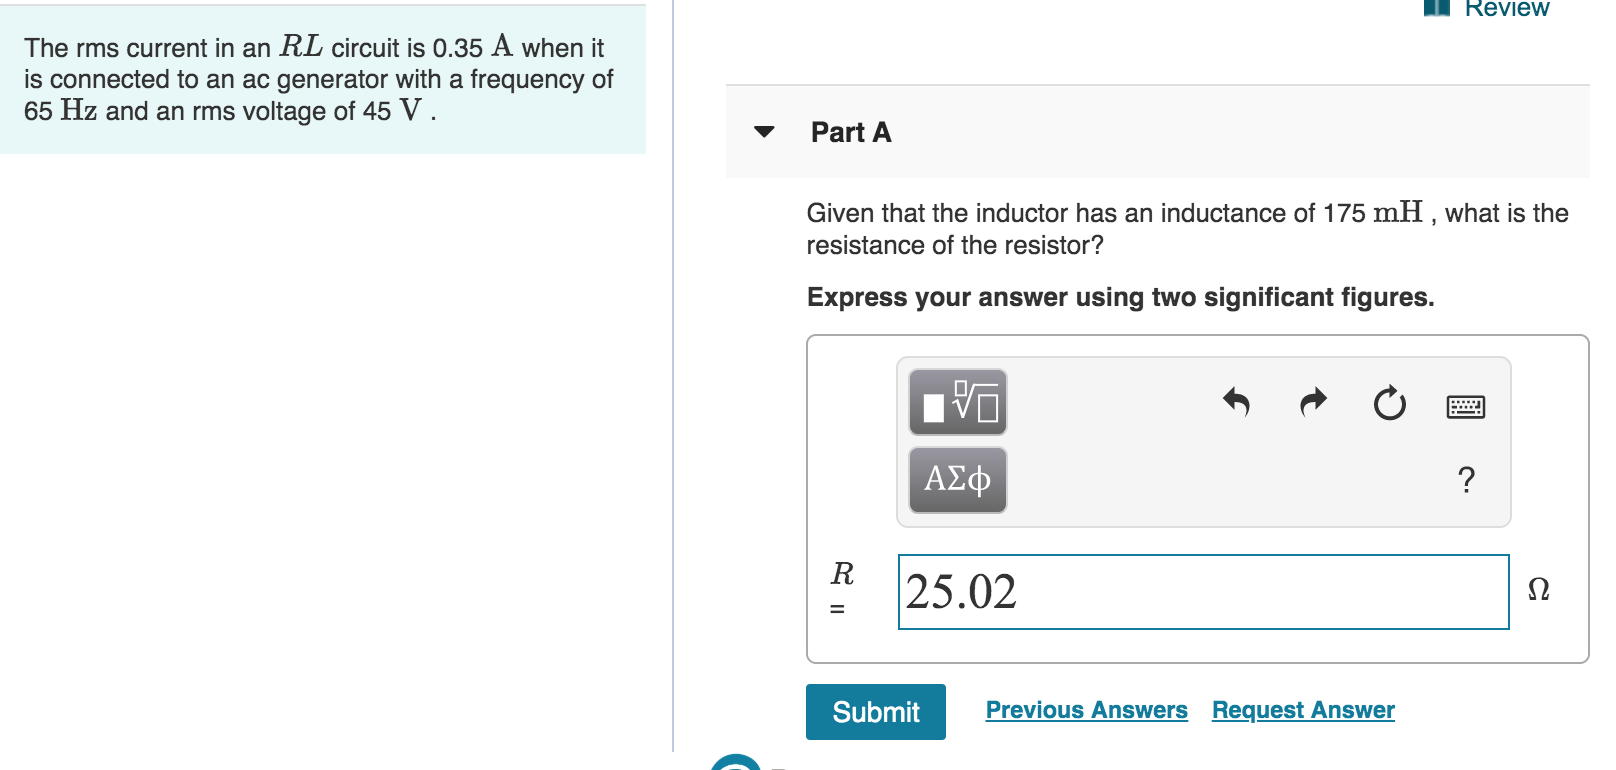Open Previous Answers for this part
This screenshot has width=1616, height=770.
(1086, 710)
